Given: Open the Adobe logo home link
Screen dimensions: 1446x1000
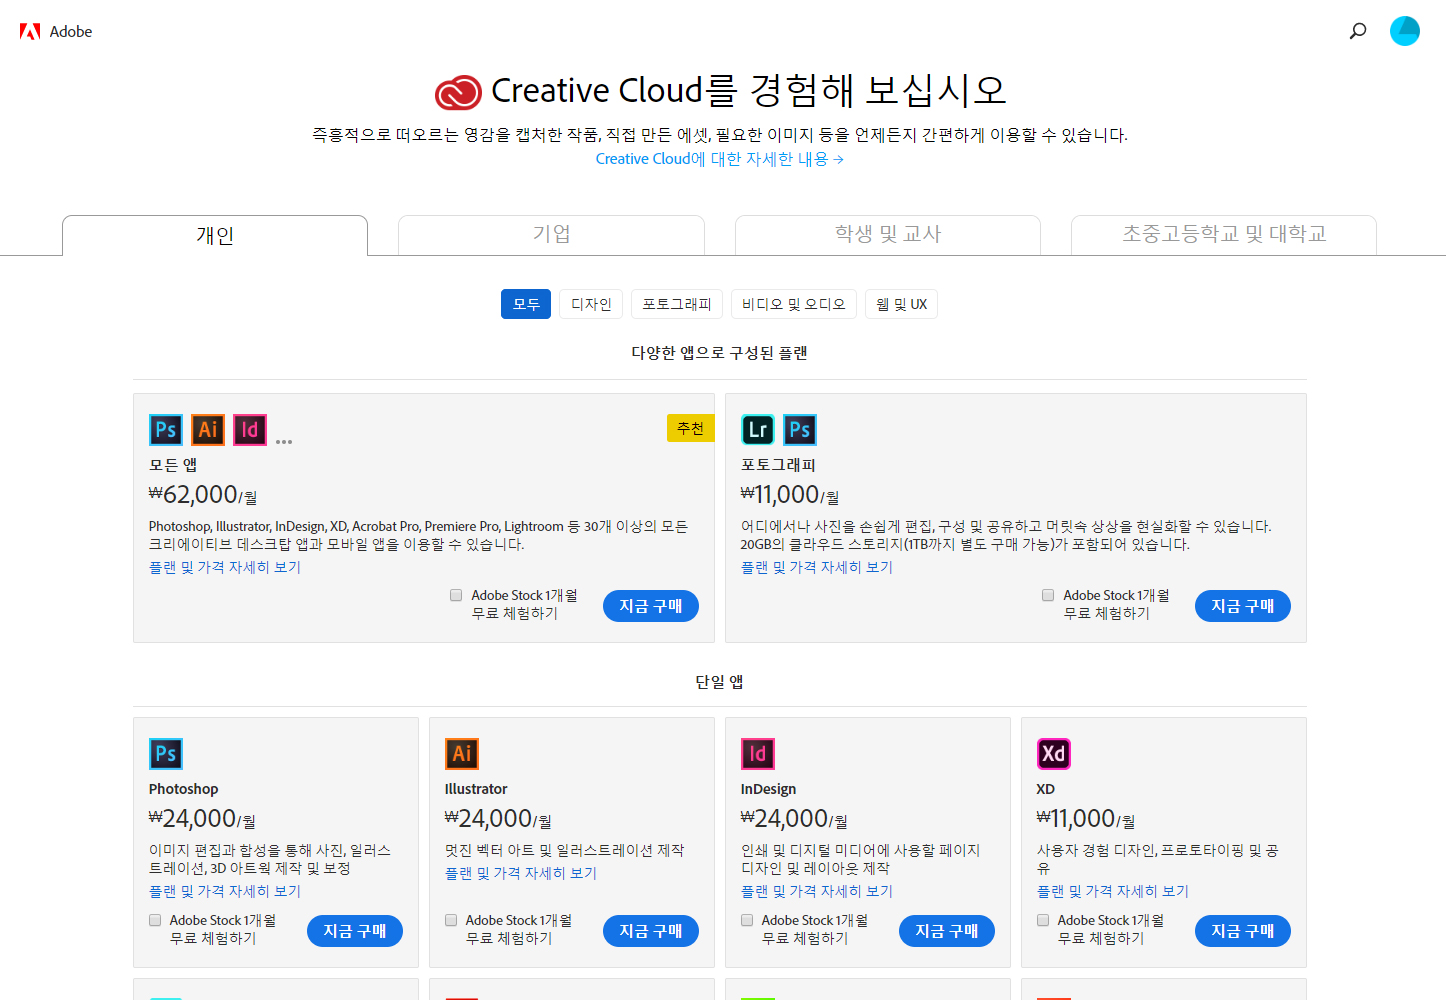Looking at the screenshot, I should pyautogui.click(x=56, y=31).
